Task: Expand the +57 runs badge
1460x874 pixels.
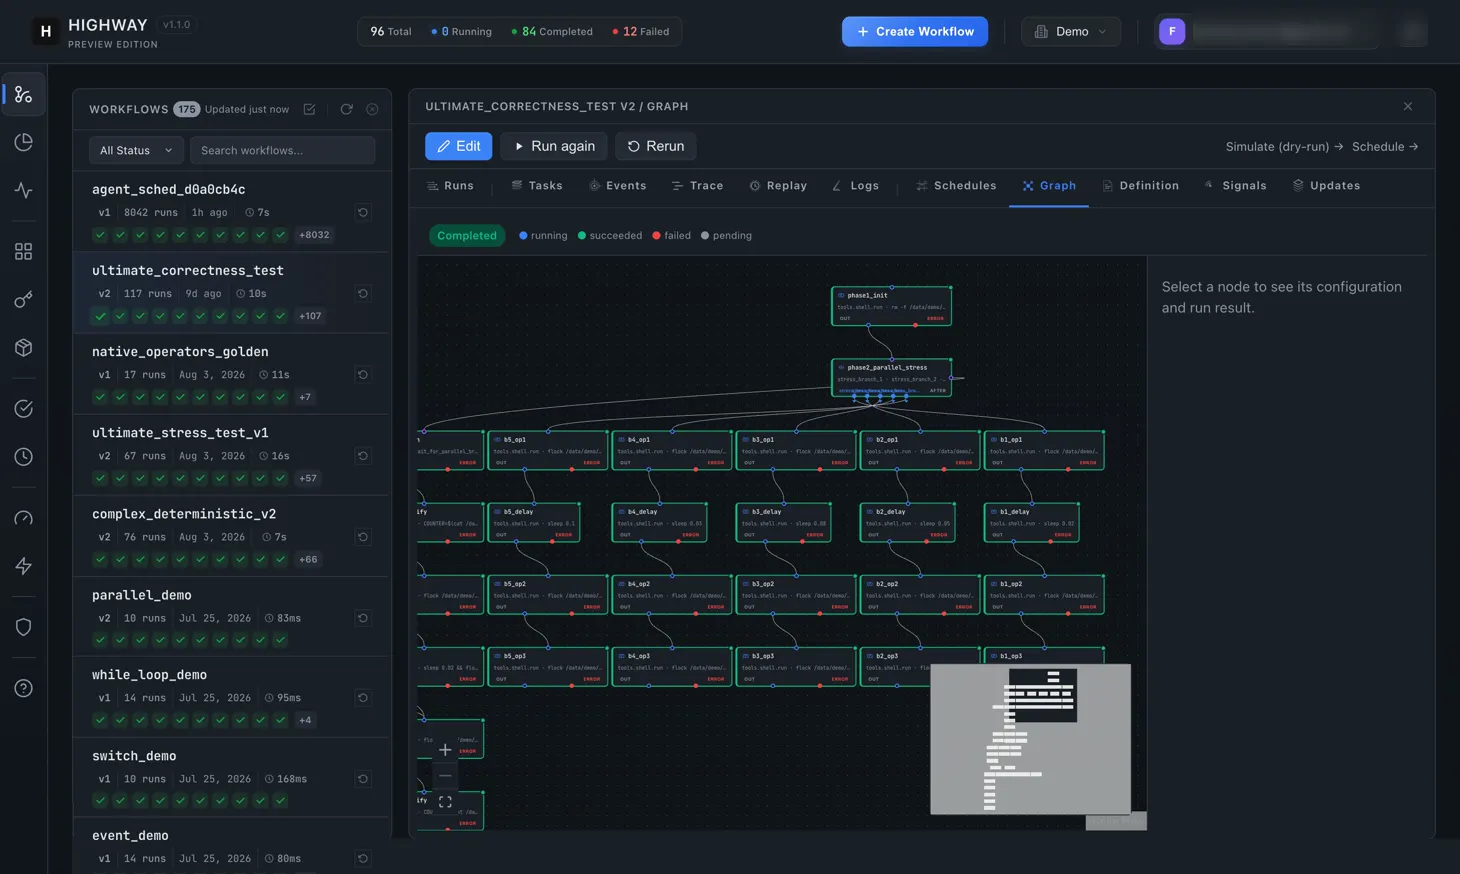Action: pos(308,478)
